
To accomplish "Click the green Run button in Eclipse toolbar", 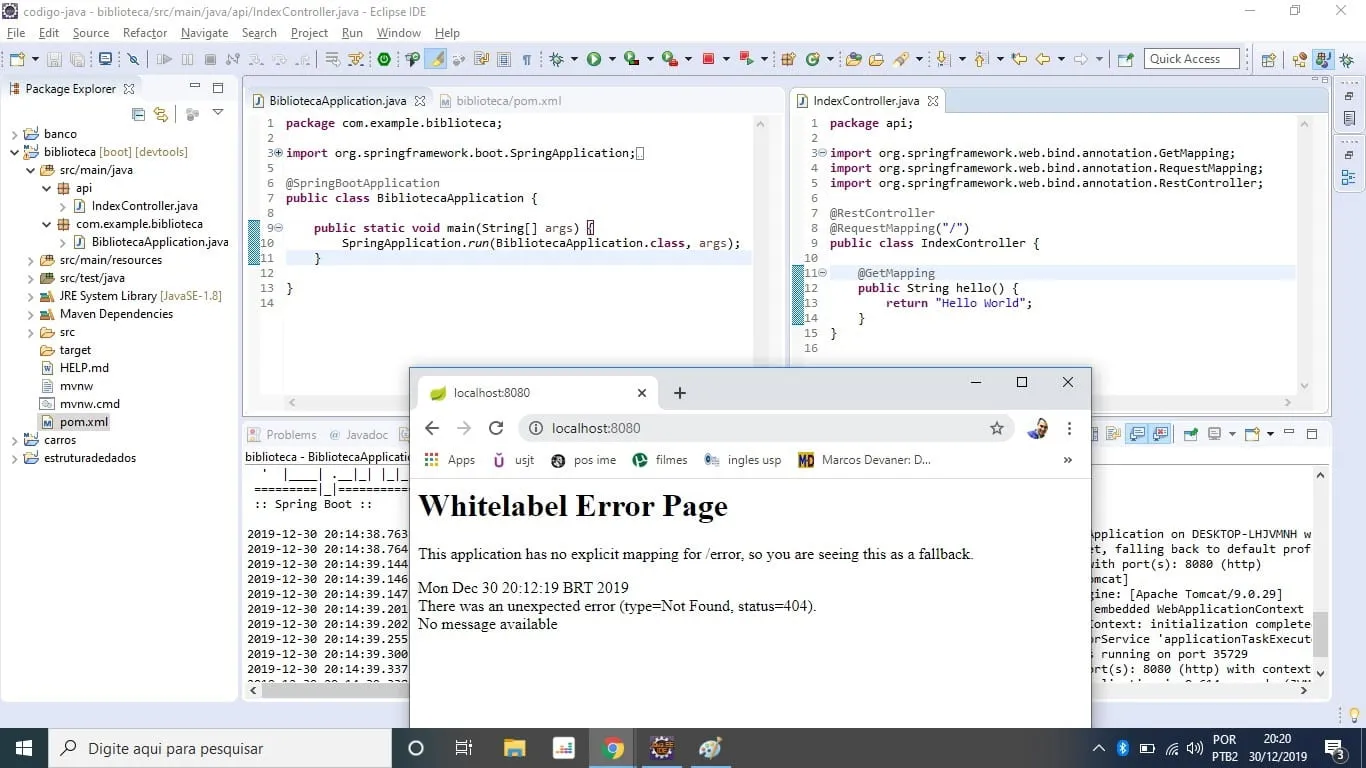I will tap(594, 59).
